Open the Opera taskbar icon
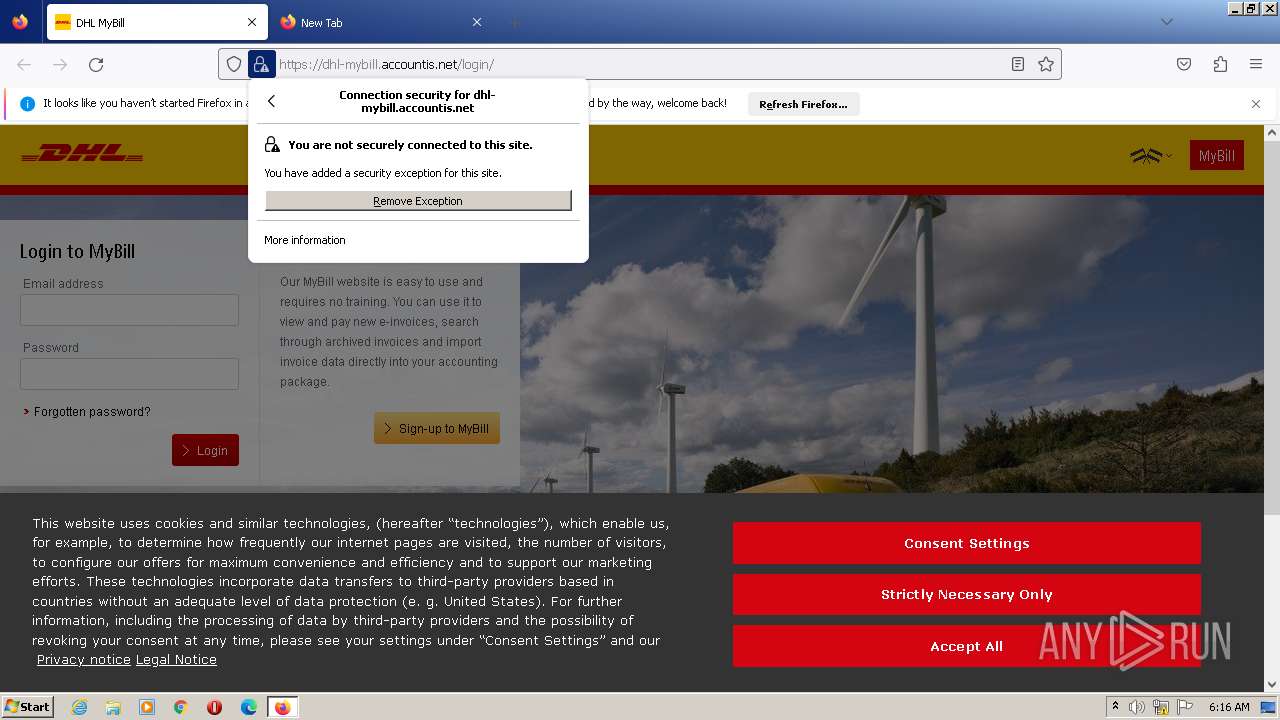The image size is (1280, 720). pyautogui.click(x=214, y=707)
